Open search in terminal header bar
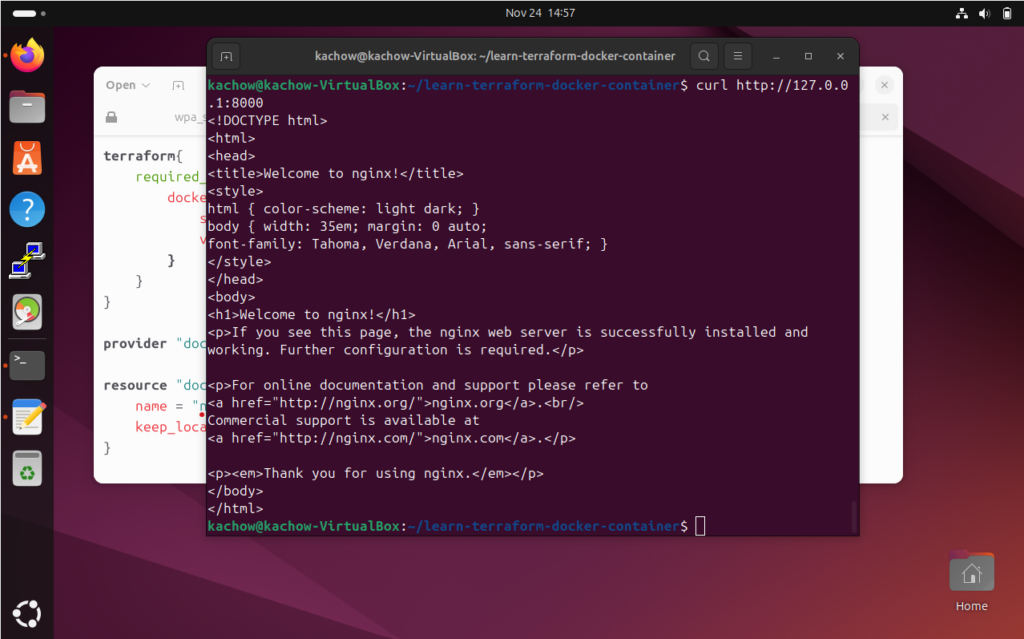This screenshot has height=639, width=1024. pyautogui.click(x=704, y=56)
